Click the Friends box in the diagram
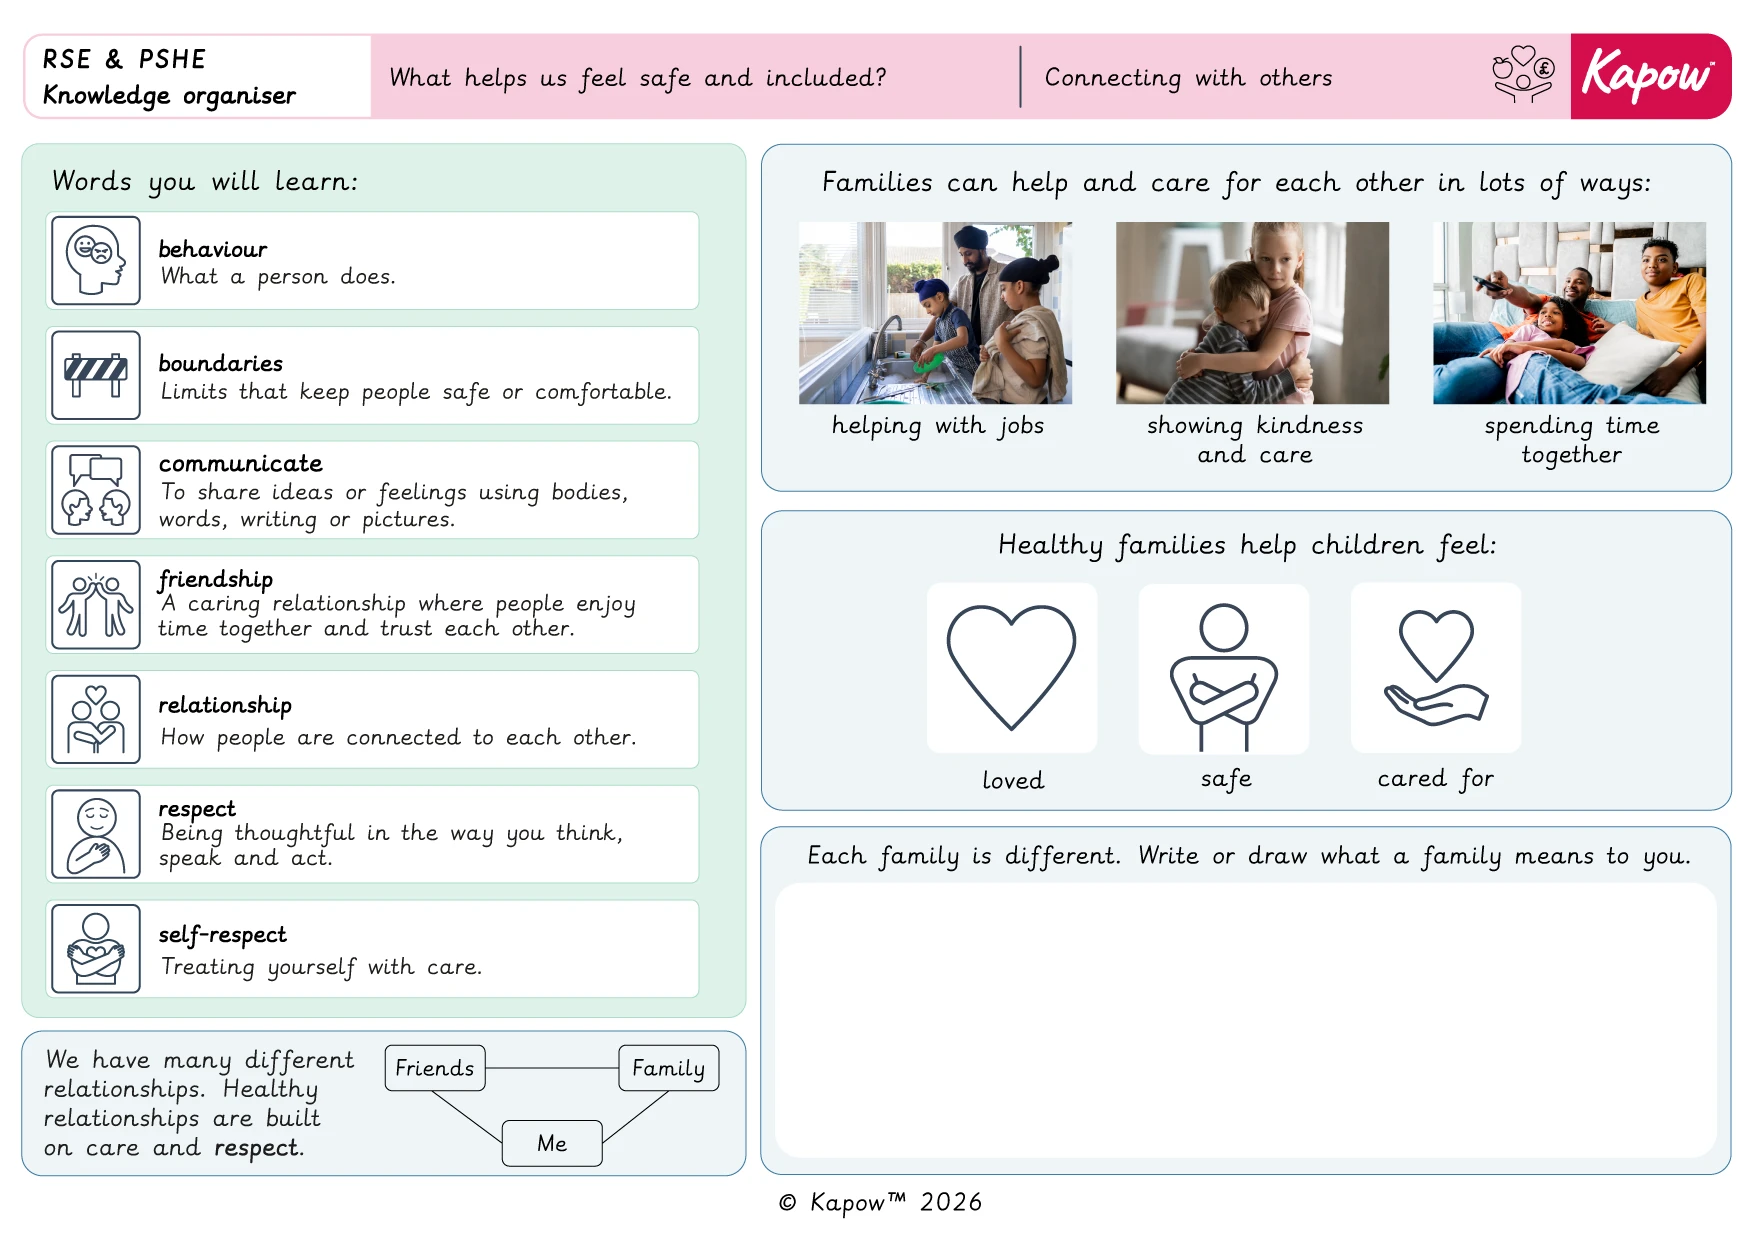The image size is (1755, 1241). pyautogui.click(x=435, y=1068)
